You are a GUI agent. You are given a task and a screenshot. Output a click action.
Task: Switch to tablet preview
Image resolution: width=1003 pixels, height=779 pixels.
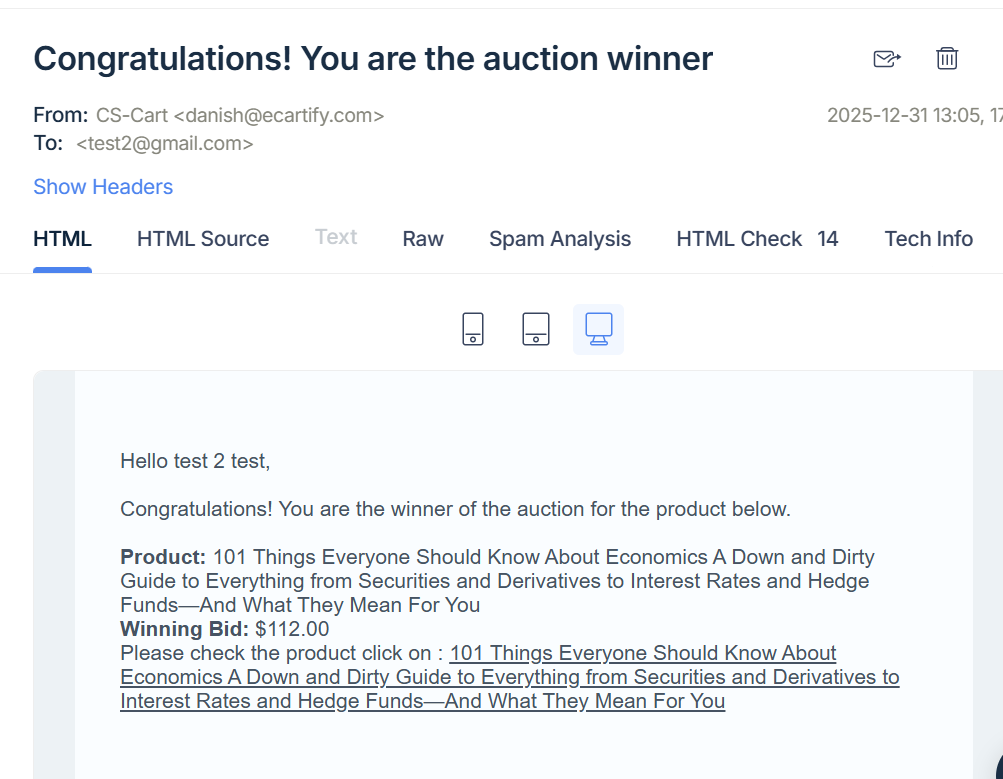[536, 329]
